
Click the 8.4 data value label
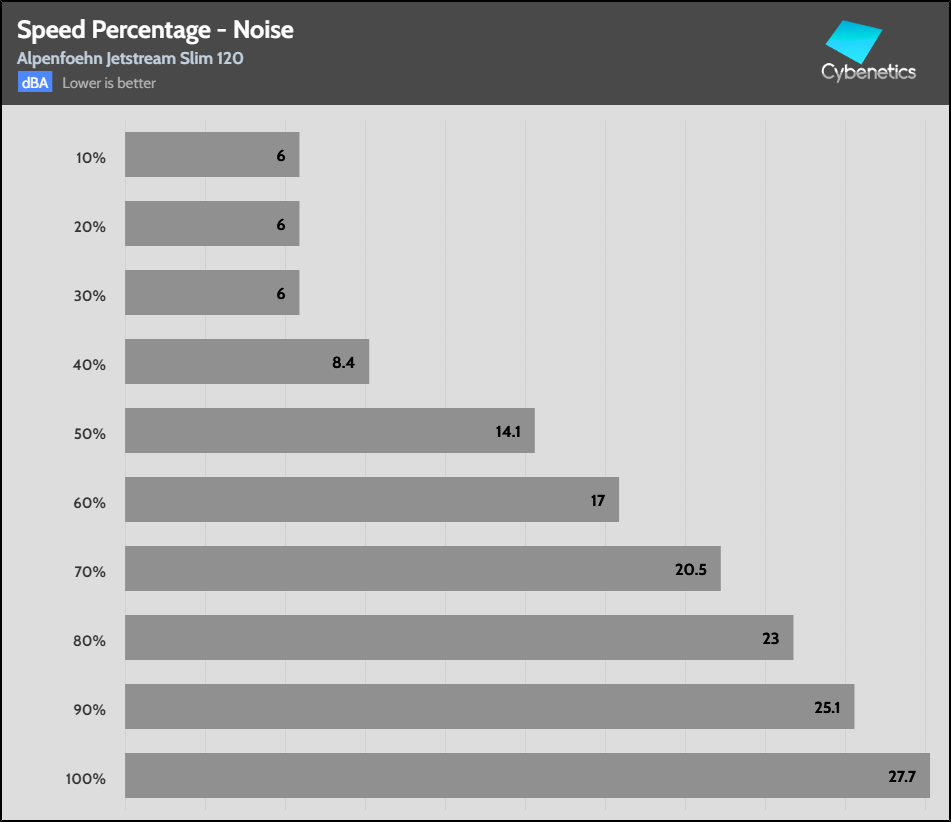(x=343, y=362)
